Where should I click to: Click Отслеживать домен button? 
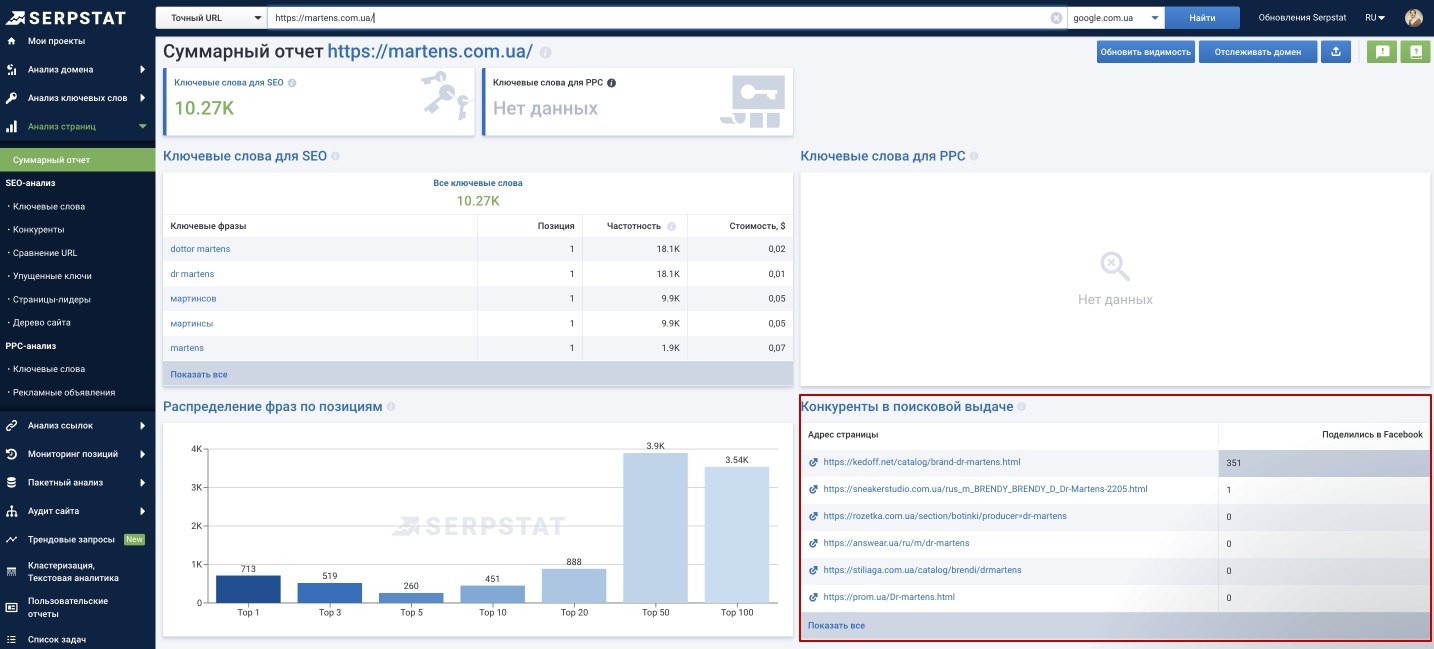(x=1258, y=52)
